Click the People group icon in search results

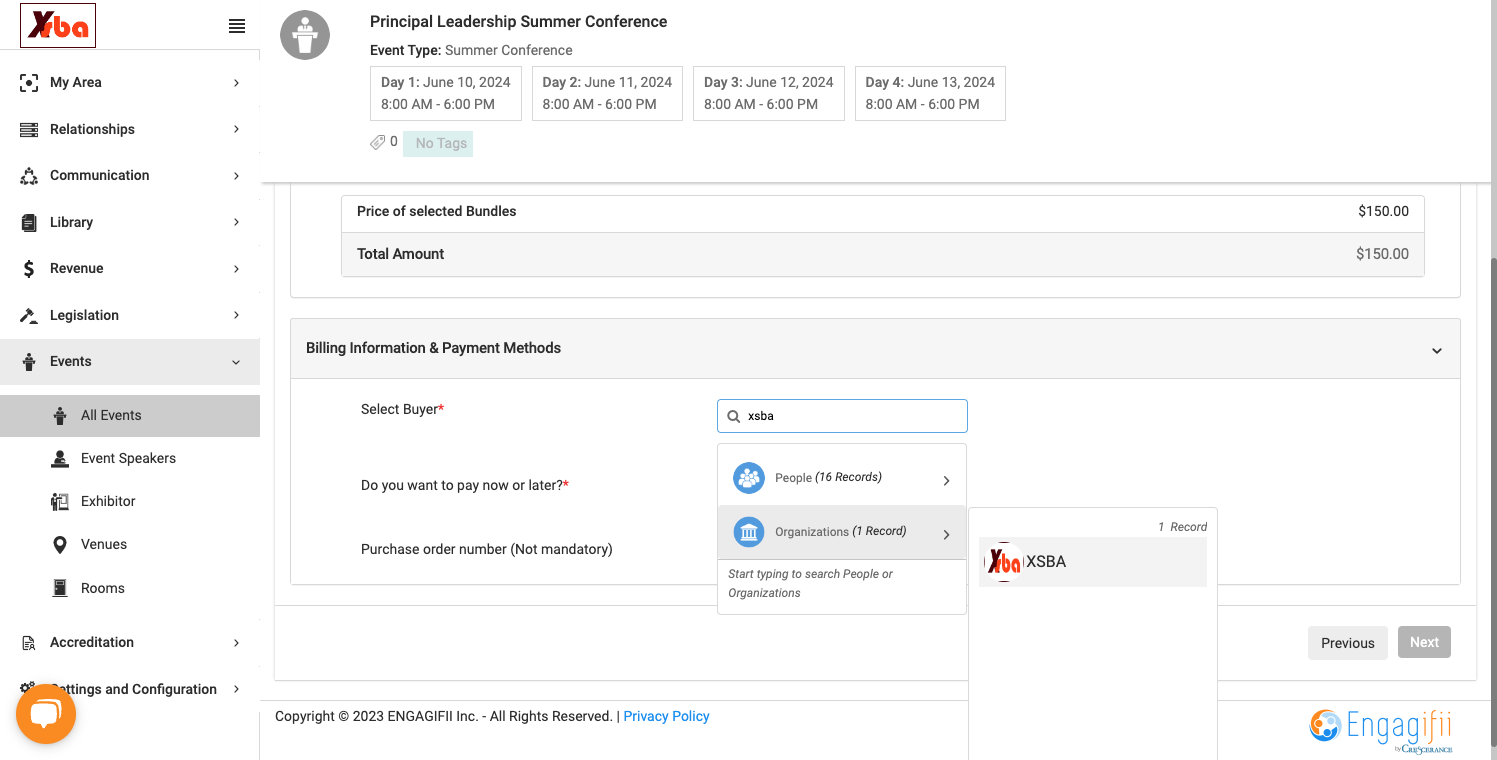(749, 478)
